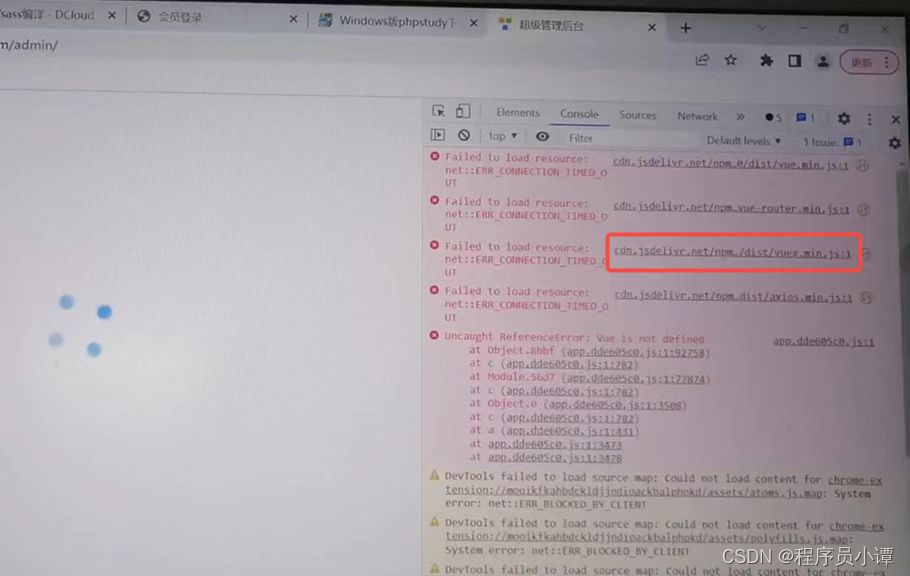The width and height of the screenshot is (910, 576).
Task: Click the share page icon
Action: coord(702,61)
